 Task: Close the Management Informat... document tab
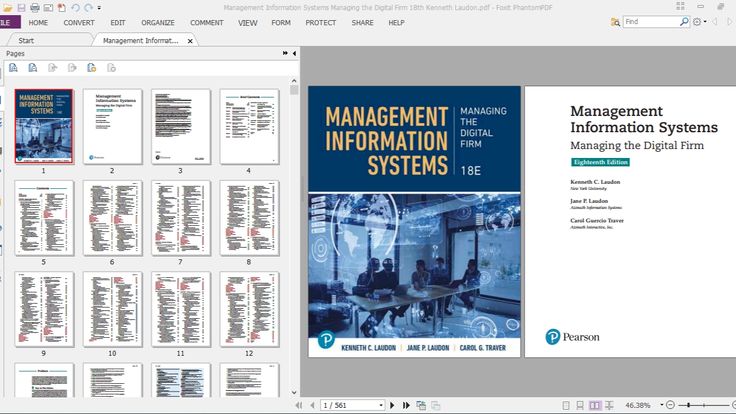point(190,41)
